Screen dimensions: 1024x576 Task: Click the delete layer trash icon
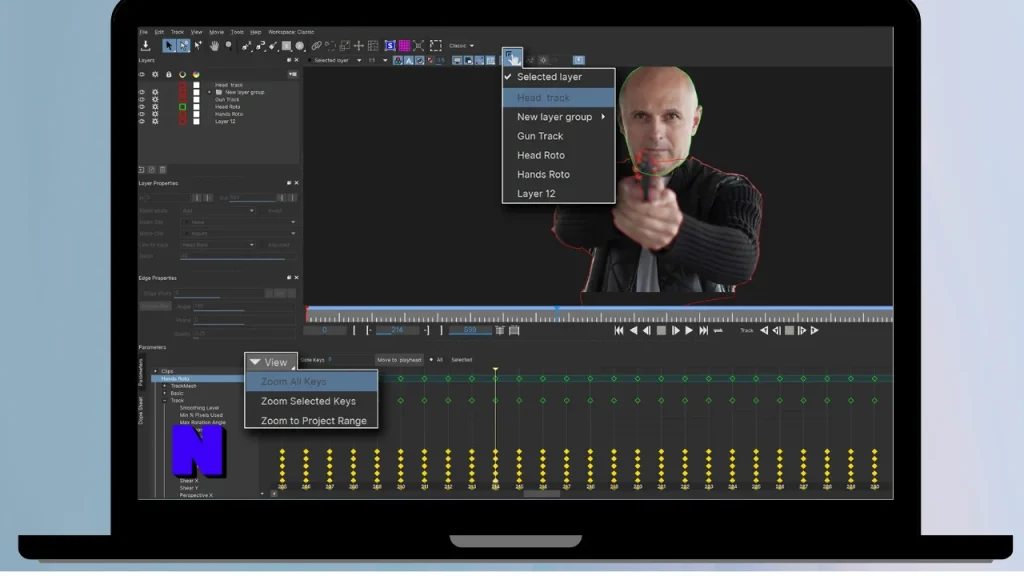163,170
